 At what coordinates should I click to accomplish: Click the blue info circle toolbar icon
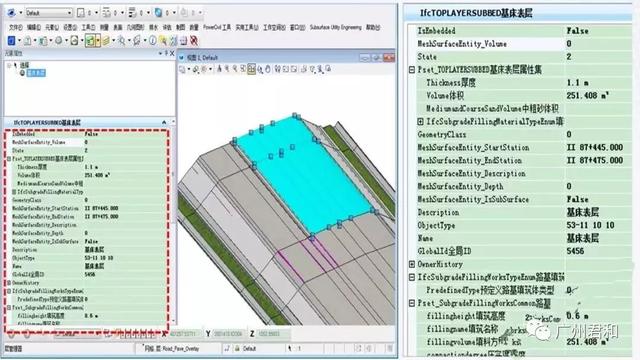pyautogui.click(x=152, y=40)
